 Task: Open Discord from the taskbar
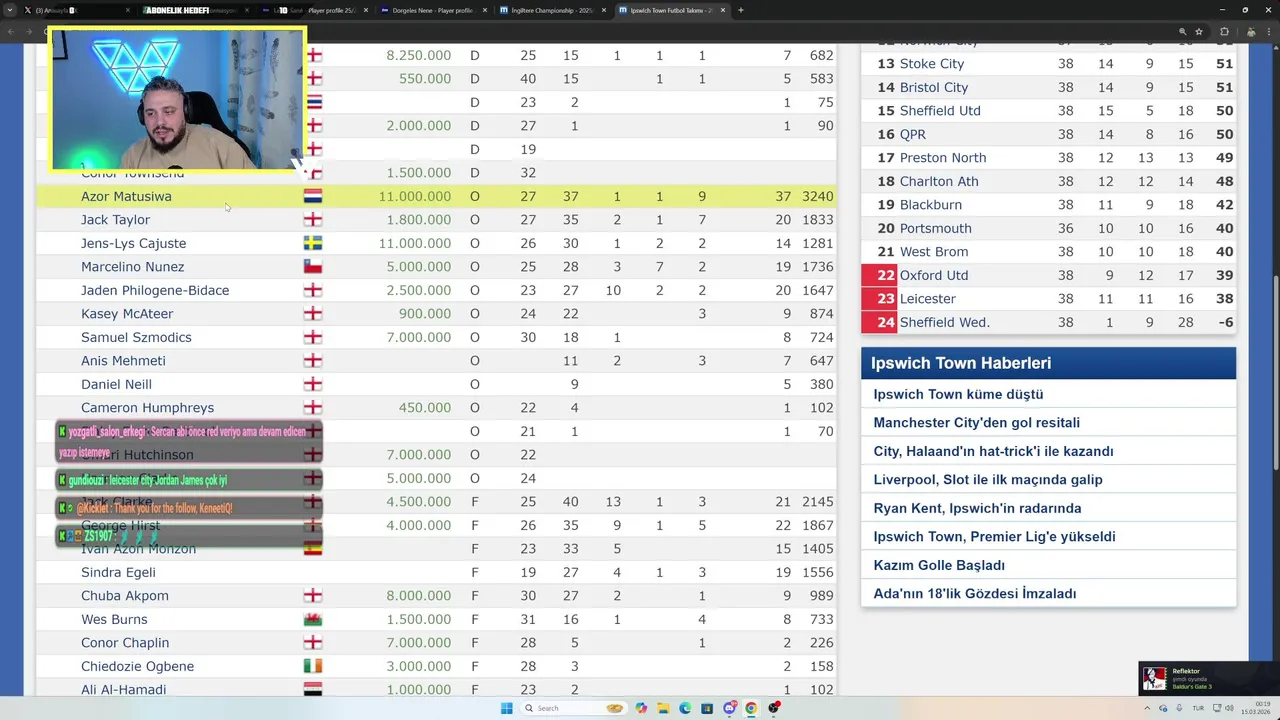pyautogui.click(x=730, y=708)
